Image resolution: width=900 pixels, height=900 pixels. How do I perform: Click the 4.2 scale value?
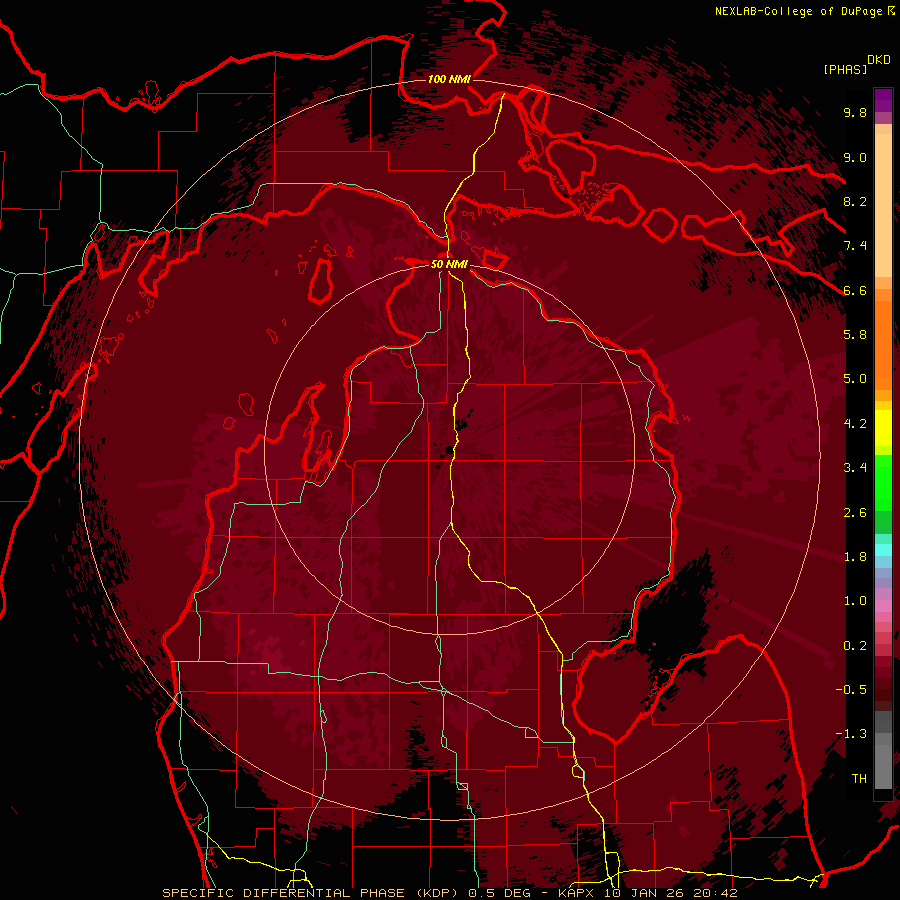[855, 424]
